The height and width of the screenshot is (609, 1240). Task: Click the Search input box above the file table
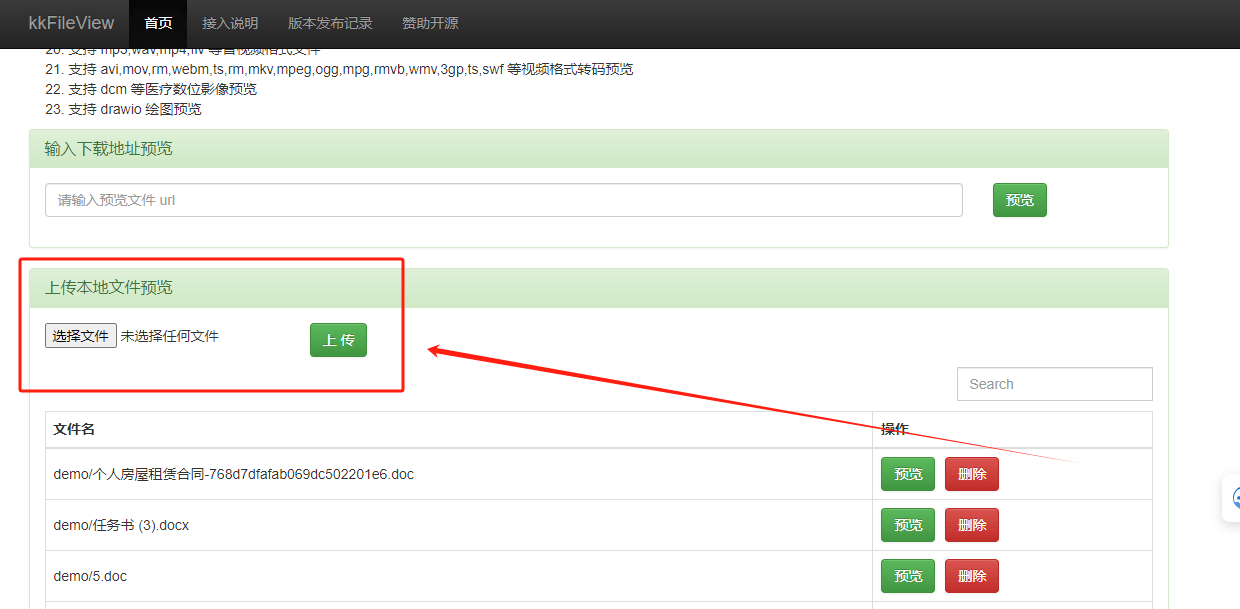pos(1054,383)
